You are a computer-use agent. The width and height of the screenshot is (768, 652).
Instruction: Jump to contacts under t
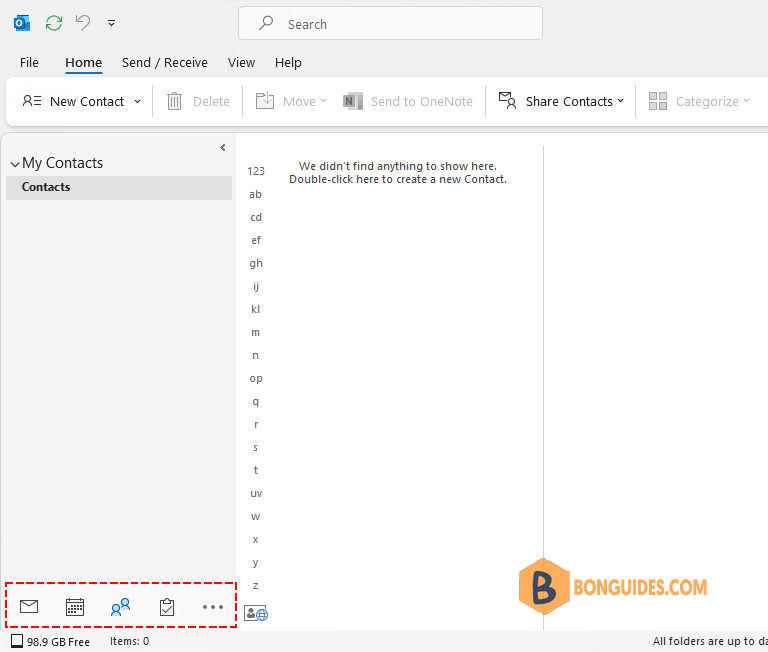click(x=256, y=470)
